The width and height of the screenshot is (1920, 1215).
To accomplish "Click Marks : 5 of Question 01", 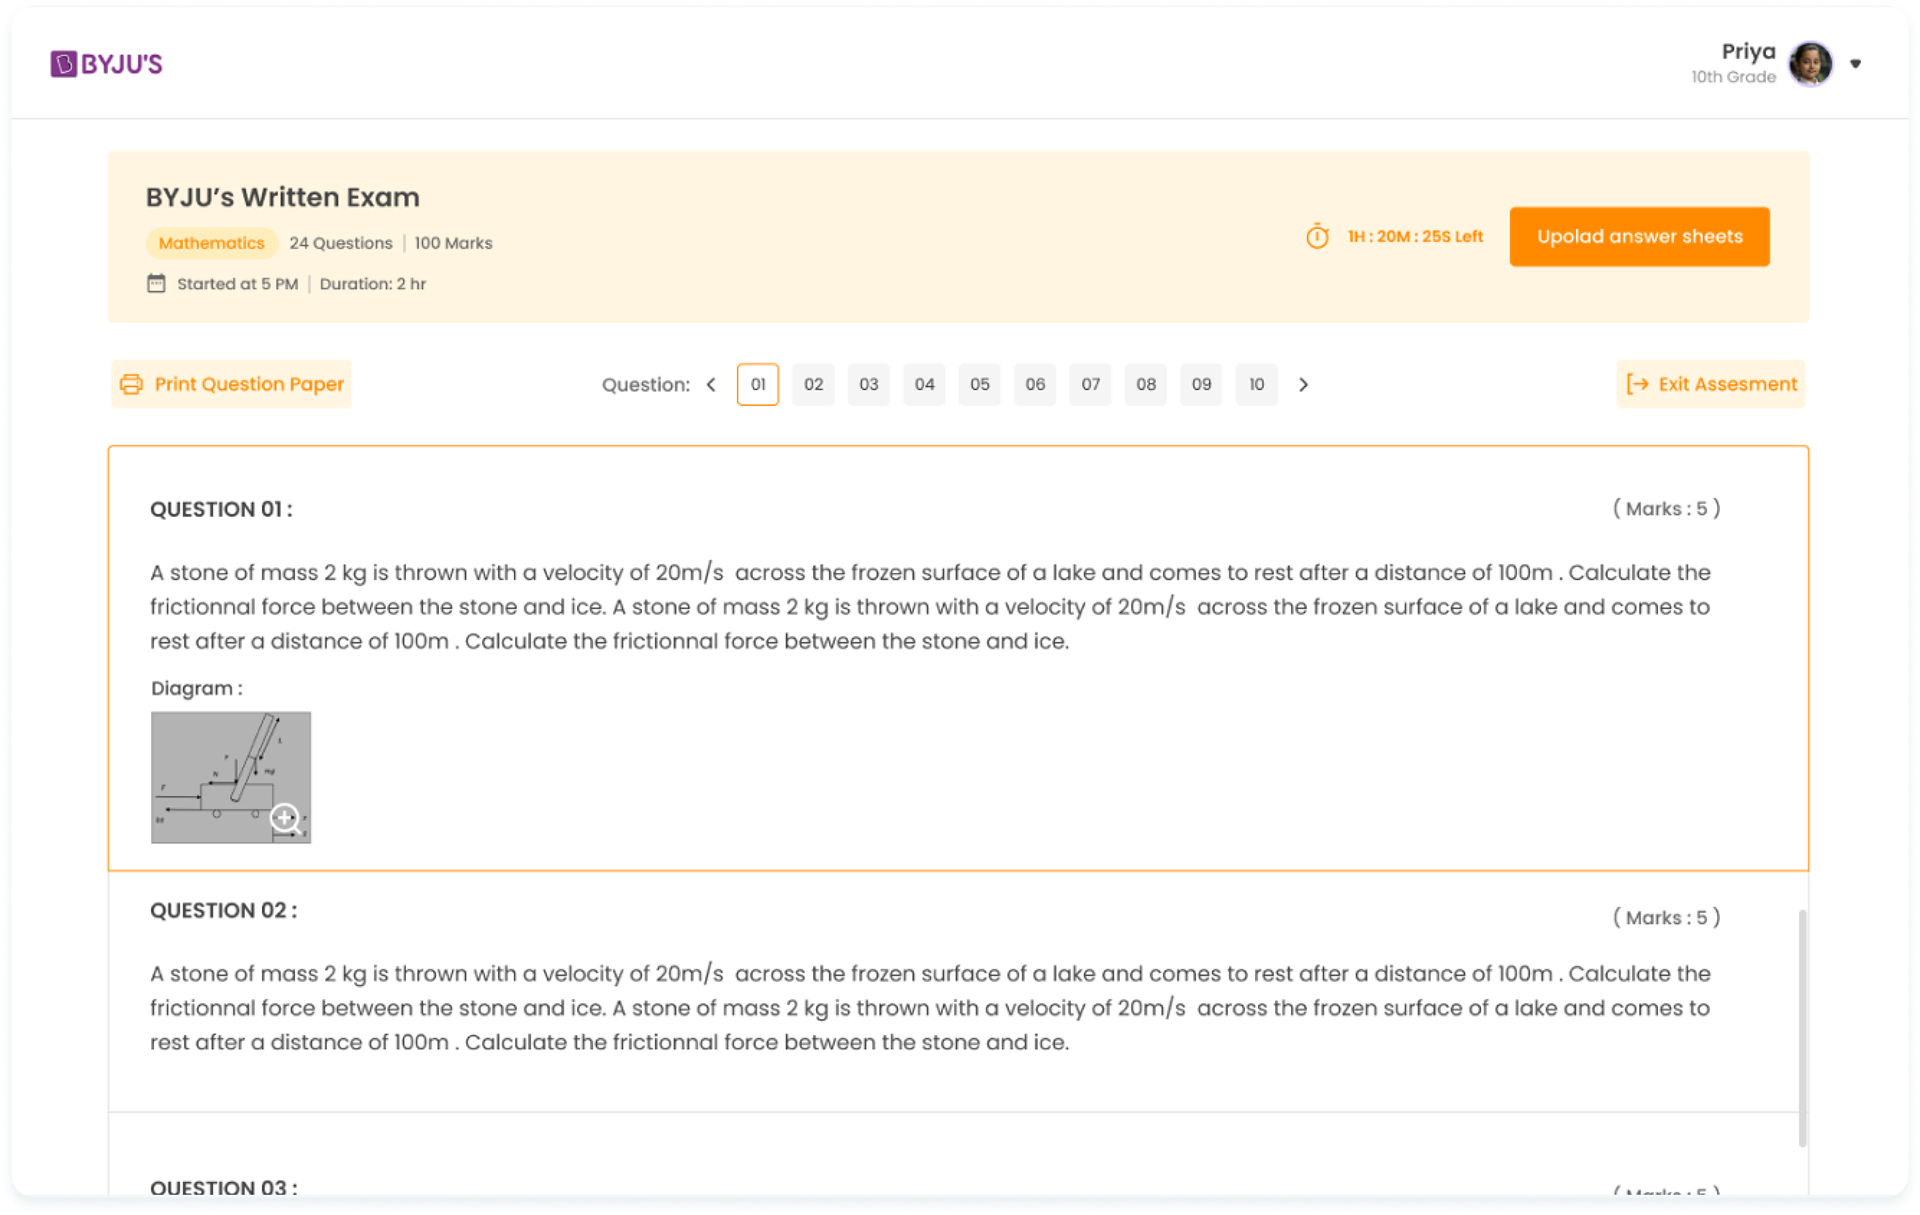I will (1666, 508).
